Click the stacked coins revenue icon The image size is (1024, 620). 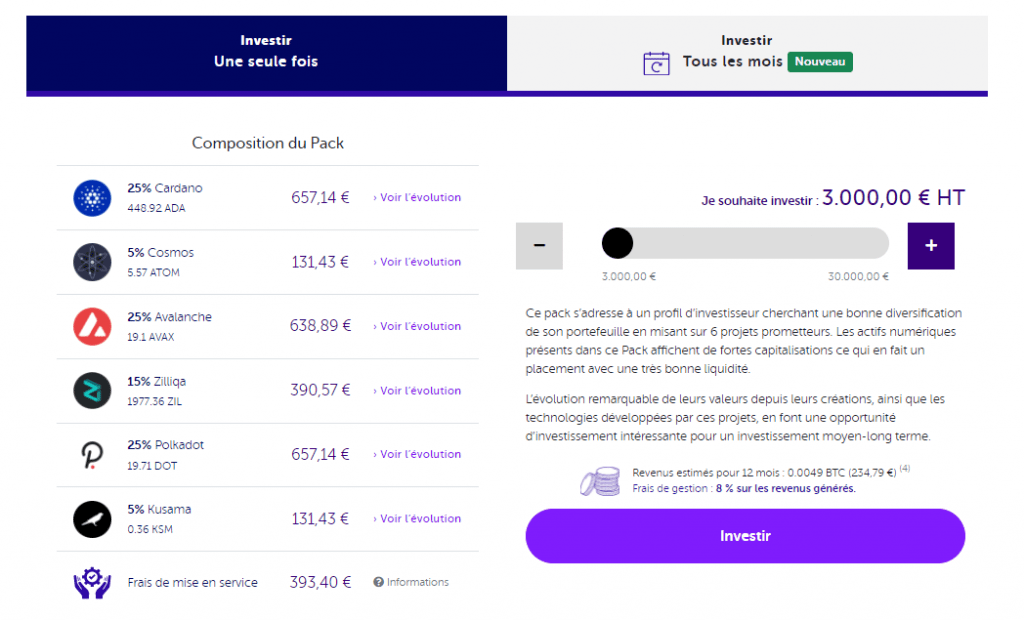[x=600, y=481]
